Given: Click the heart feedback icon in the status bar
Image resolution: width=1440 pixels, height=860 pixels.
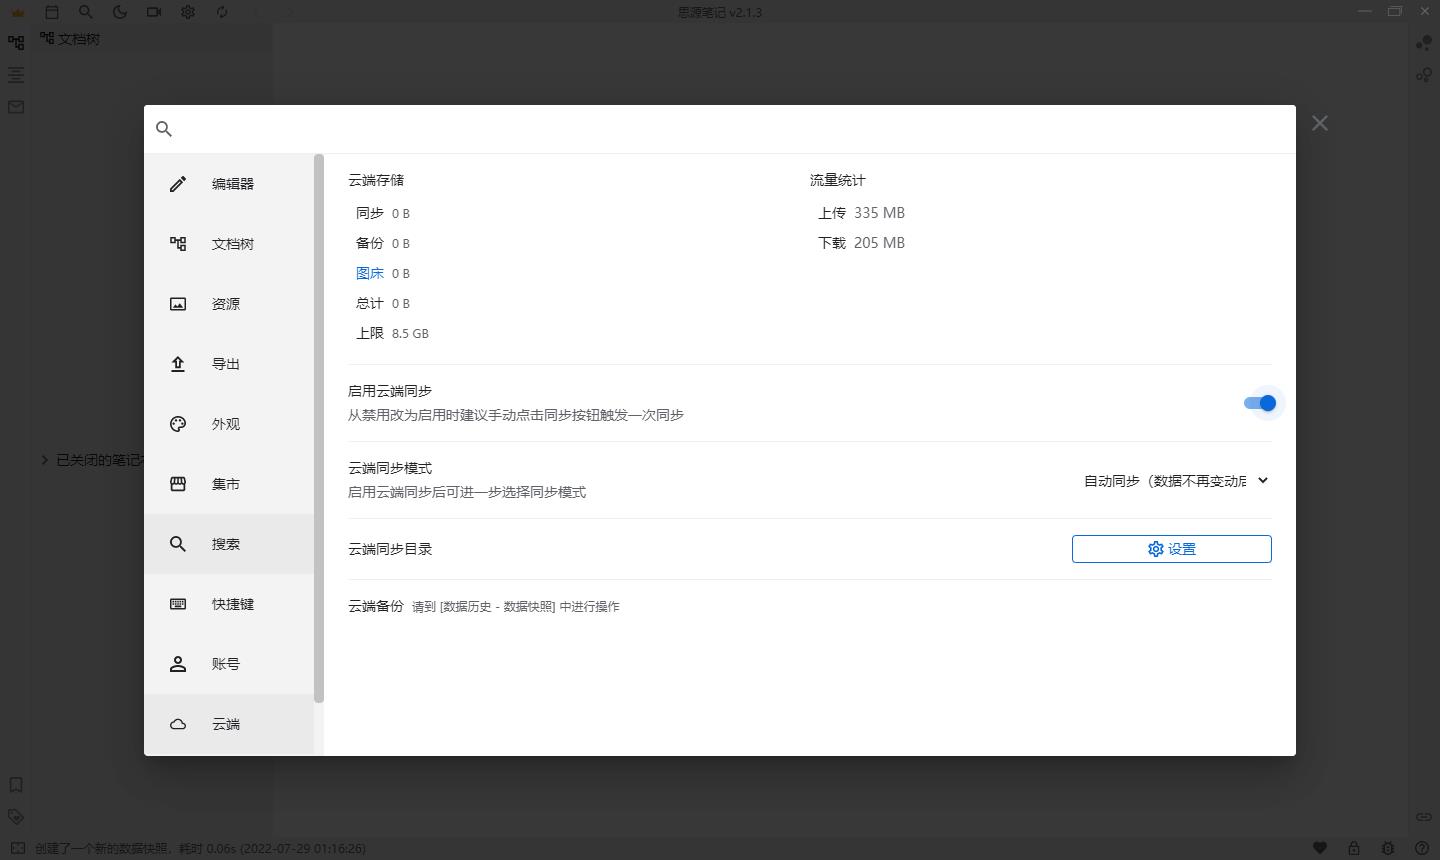Looking at the screenshot, I should pos(1320,847).
